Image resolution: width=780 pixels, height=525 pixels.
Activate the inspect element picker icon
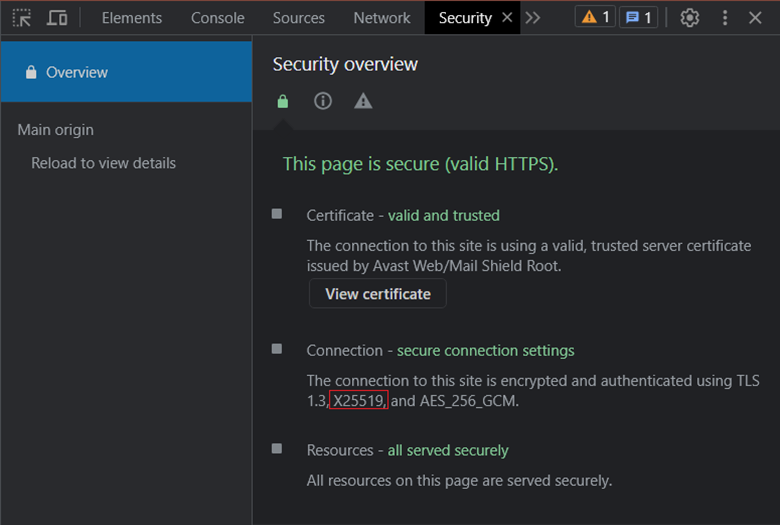pyautogui.click(x=22, y=18)
